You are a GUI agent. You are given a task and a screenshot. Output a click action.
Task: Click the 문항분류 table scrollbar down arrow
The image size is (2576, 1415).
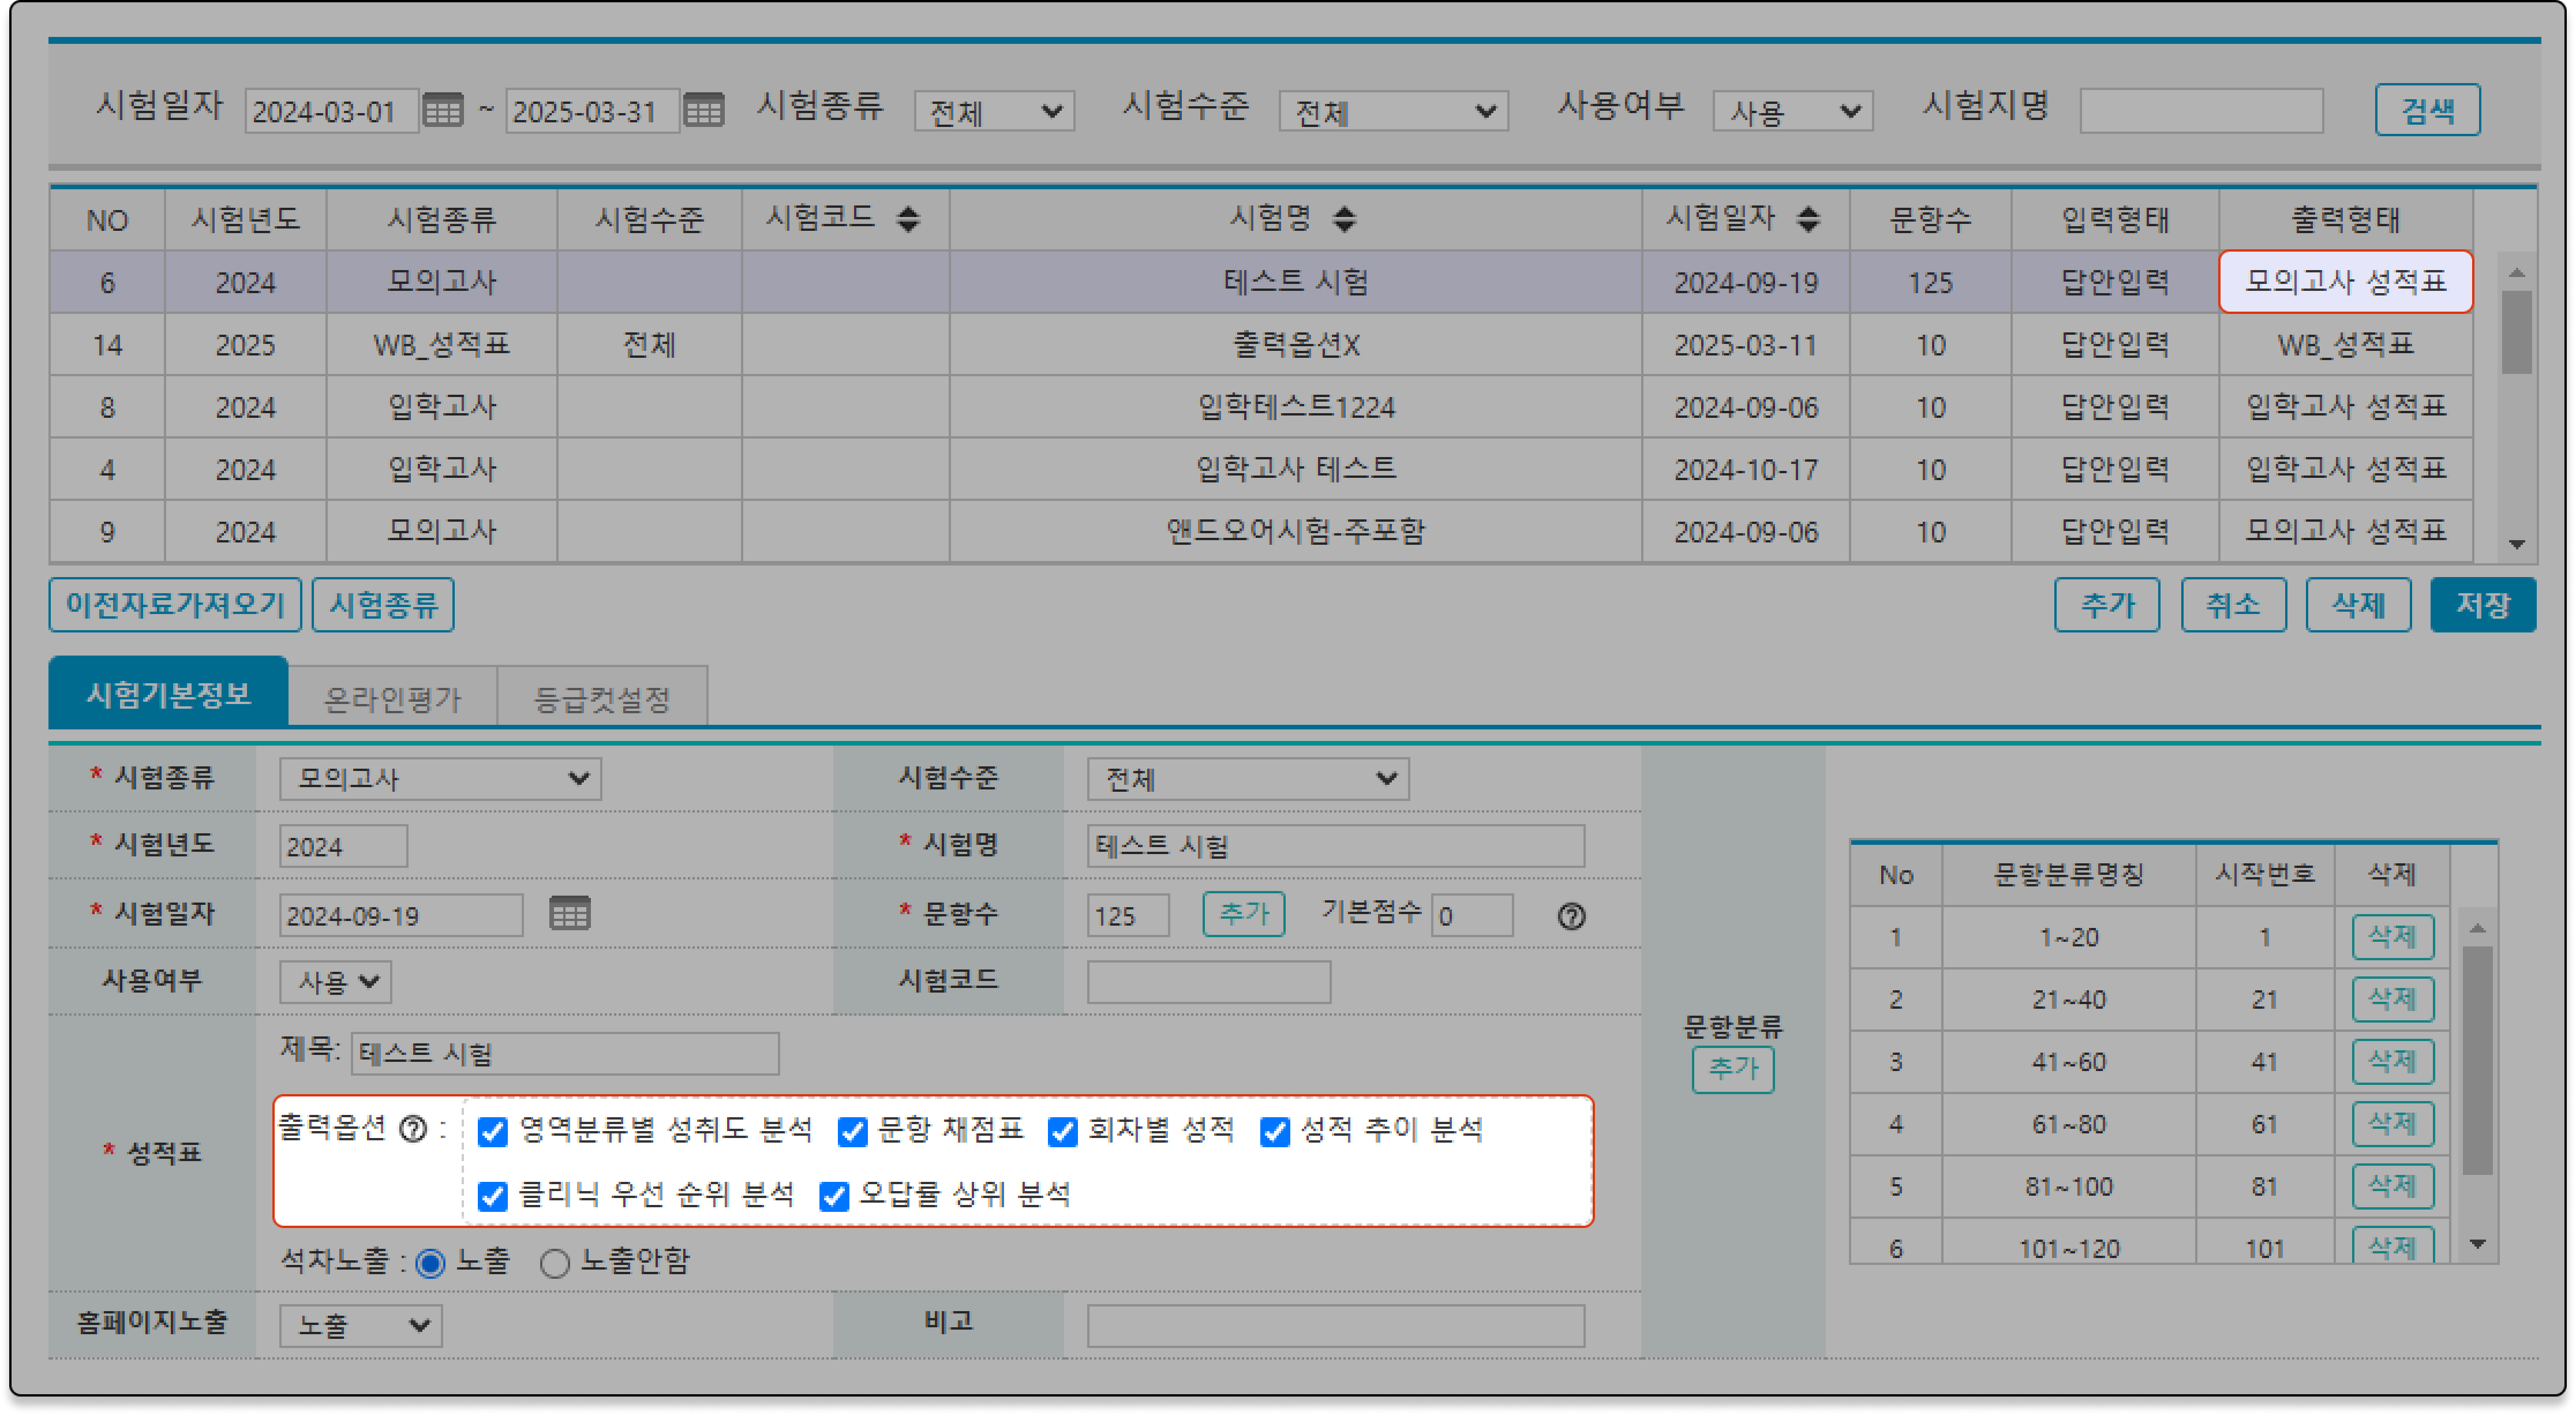2477,1244
